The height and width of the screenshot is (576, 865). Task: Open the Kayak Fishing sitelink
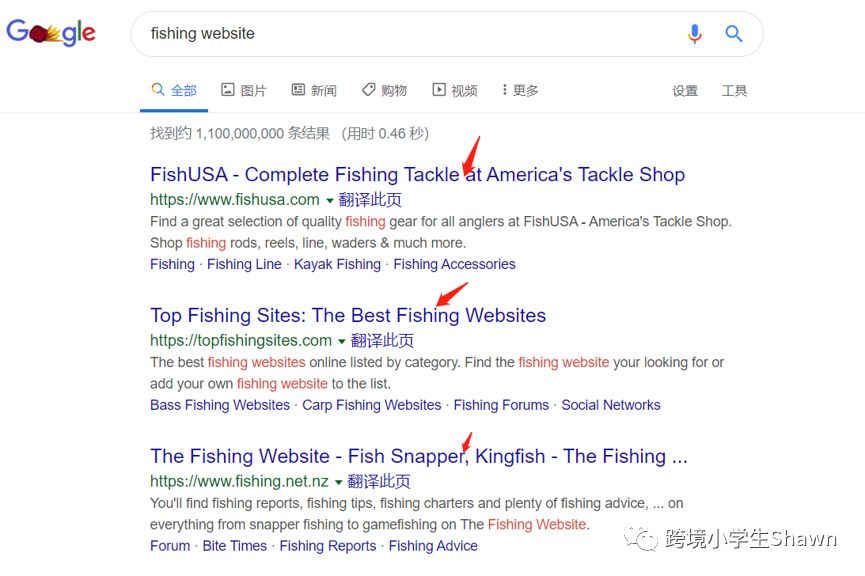click(x=337, y=264)
